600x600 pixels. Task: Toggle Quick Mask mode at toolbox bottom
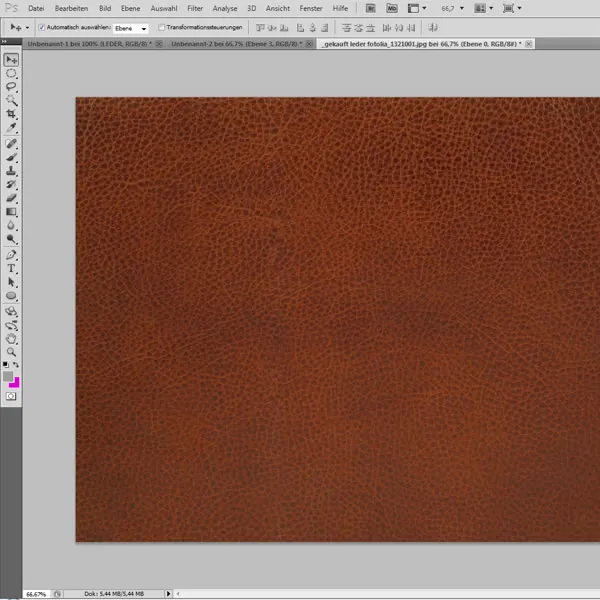(x=12, y=396)
